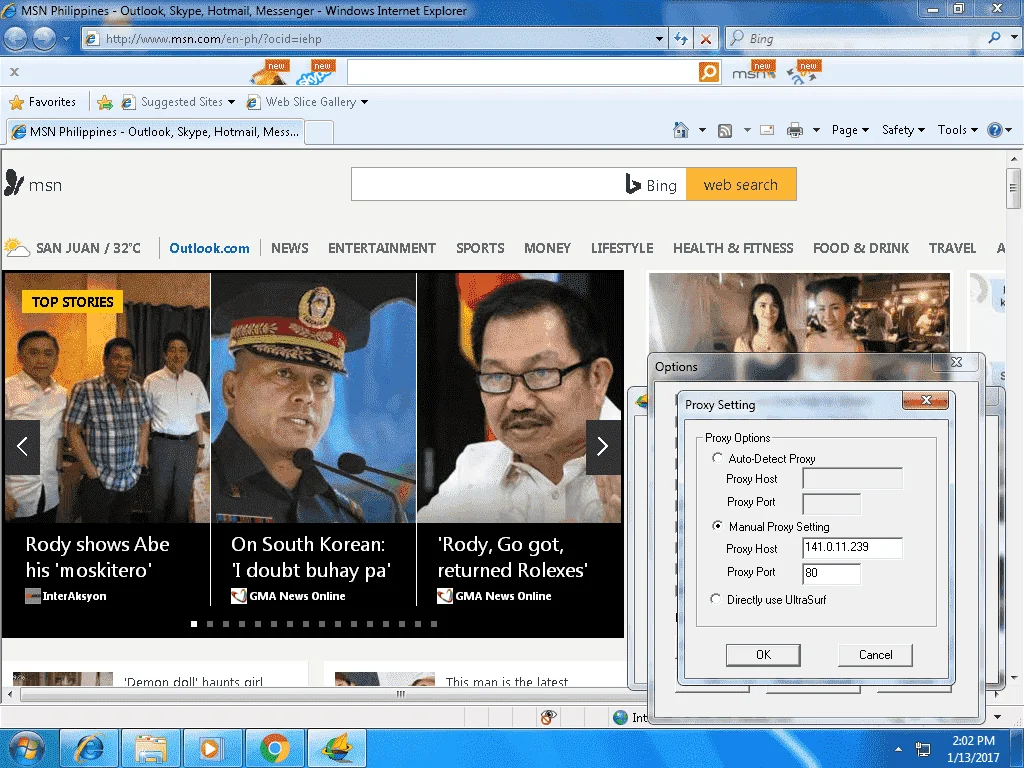Click the Read Mail icon
This screenshot has width=1024, height=768.
767,130
